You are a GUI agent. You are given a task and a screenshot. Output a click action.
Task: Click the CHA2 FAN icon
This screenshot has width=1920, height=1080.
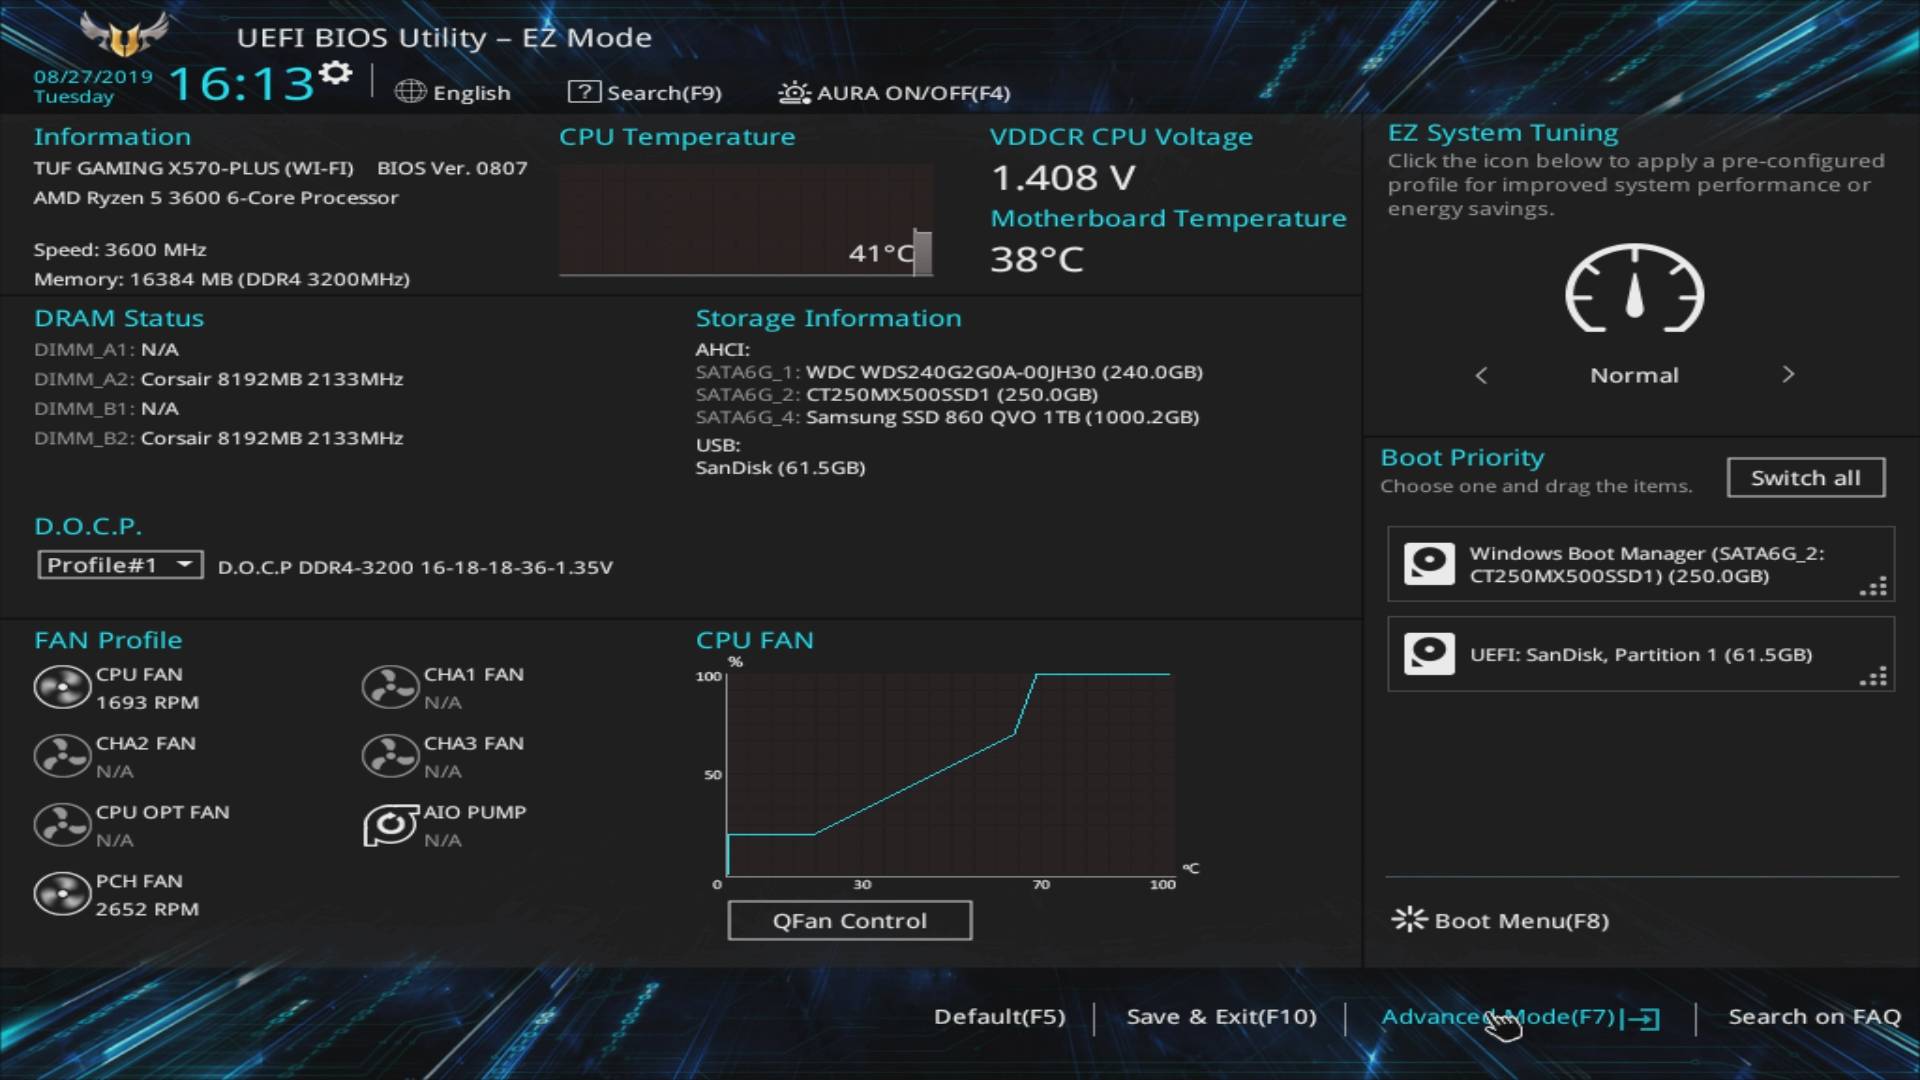click(62, 757)
